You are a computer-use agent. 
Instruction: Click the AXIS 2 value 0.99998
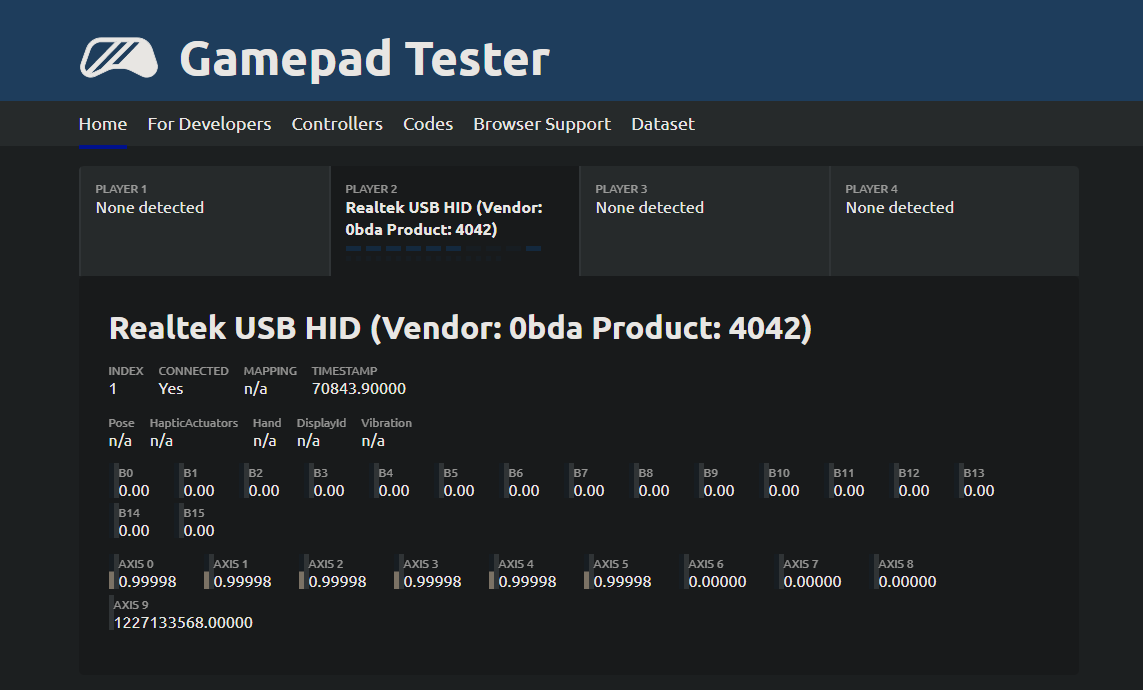tap(338, 582)
